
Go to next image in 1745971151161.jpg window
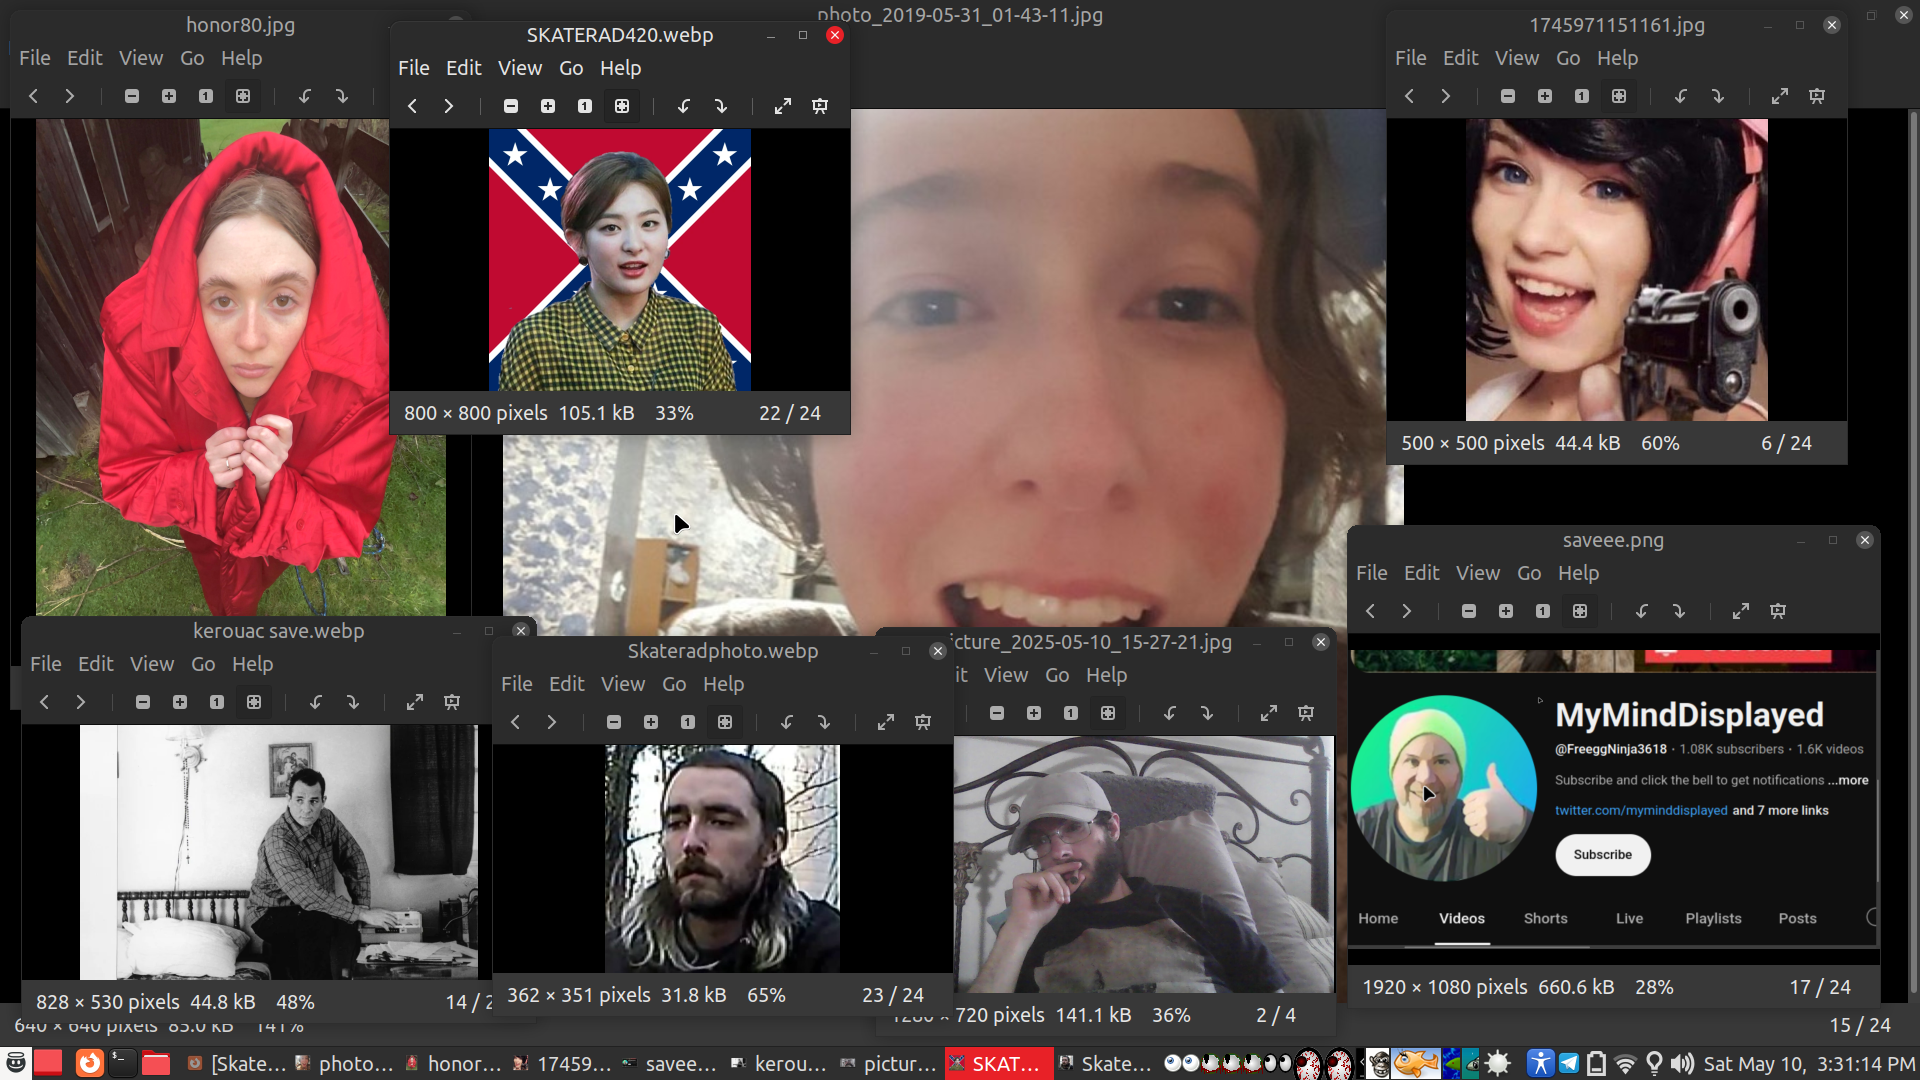[x=1446, y=96]
